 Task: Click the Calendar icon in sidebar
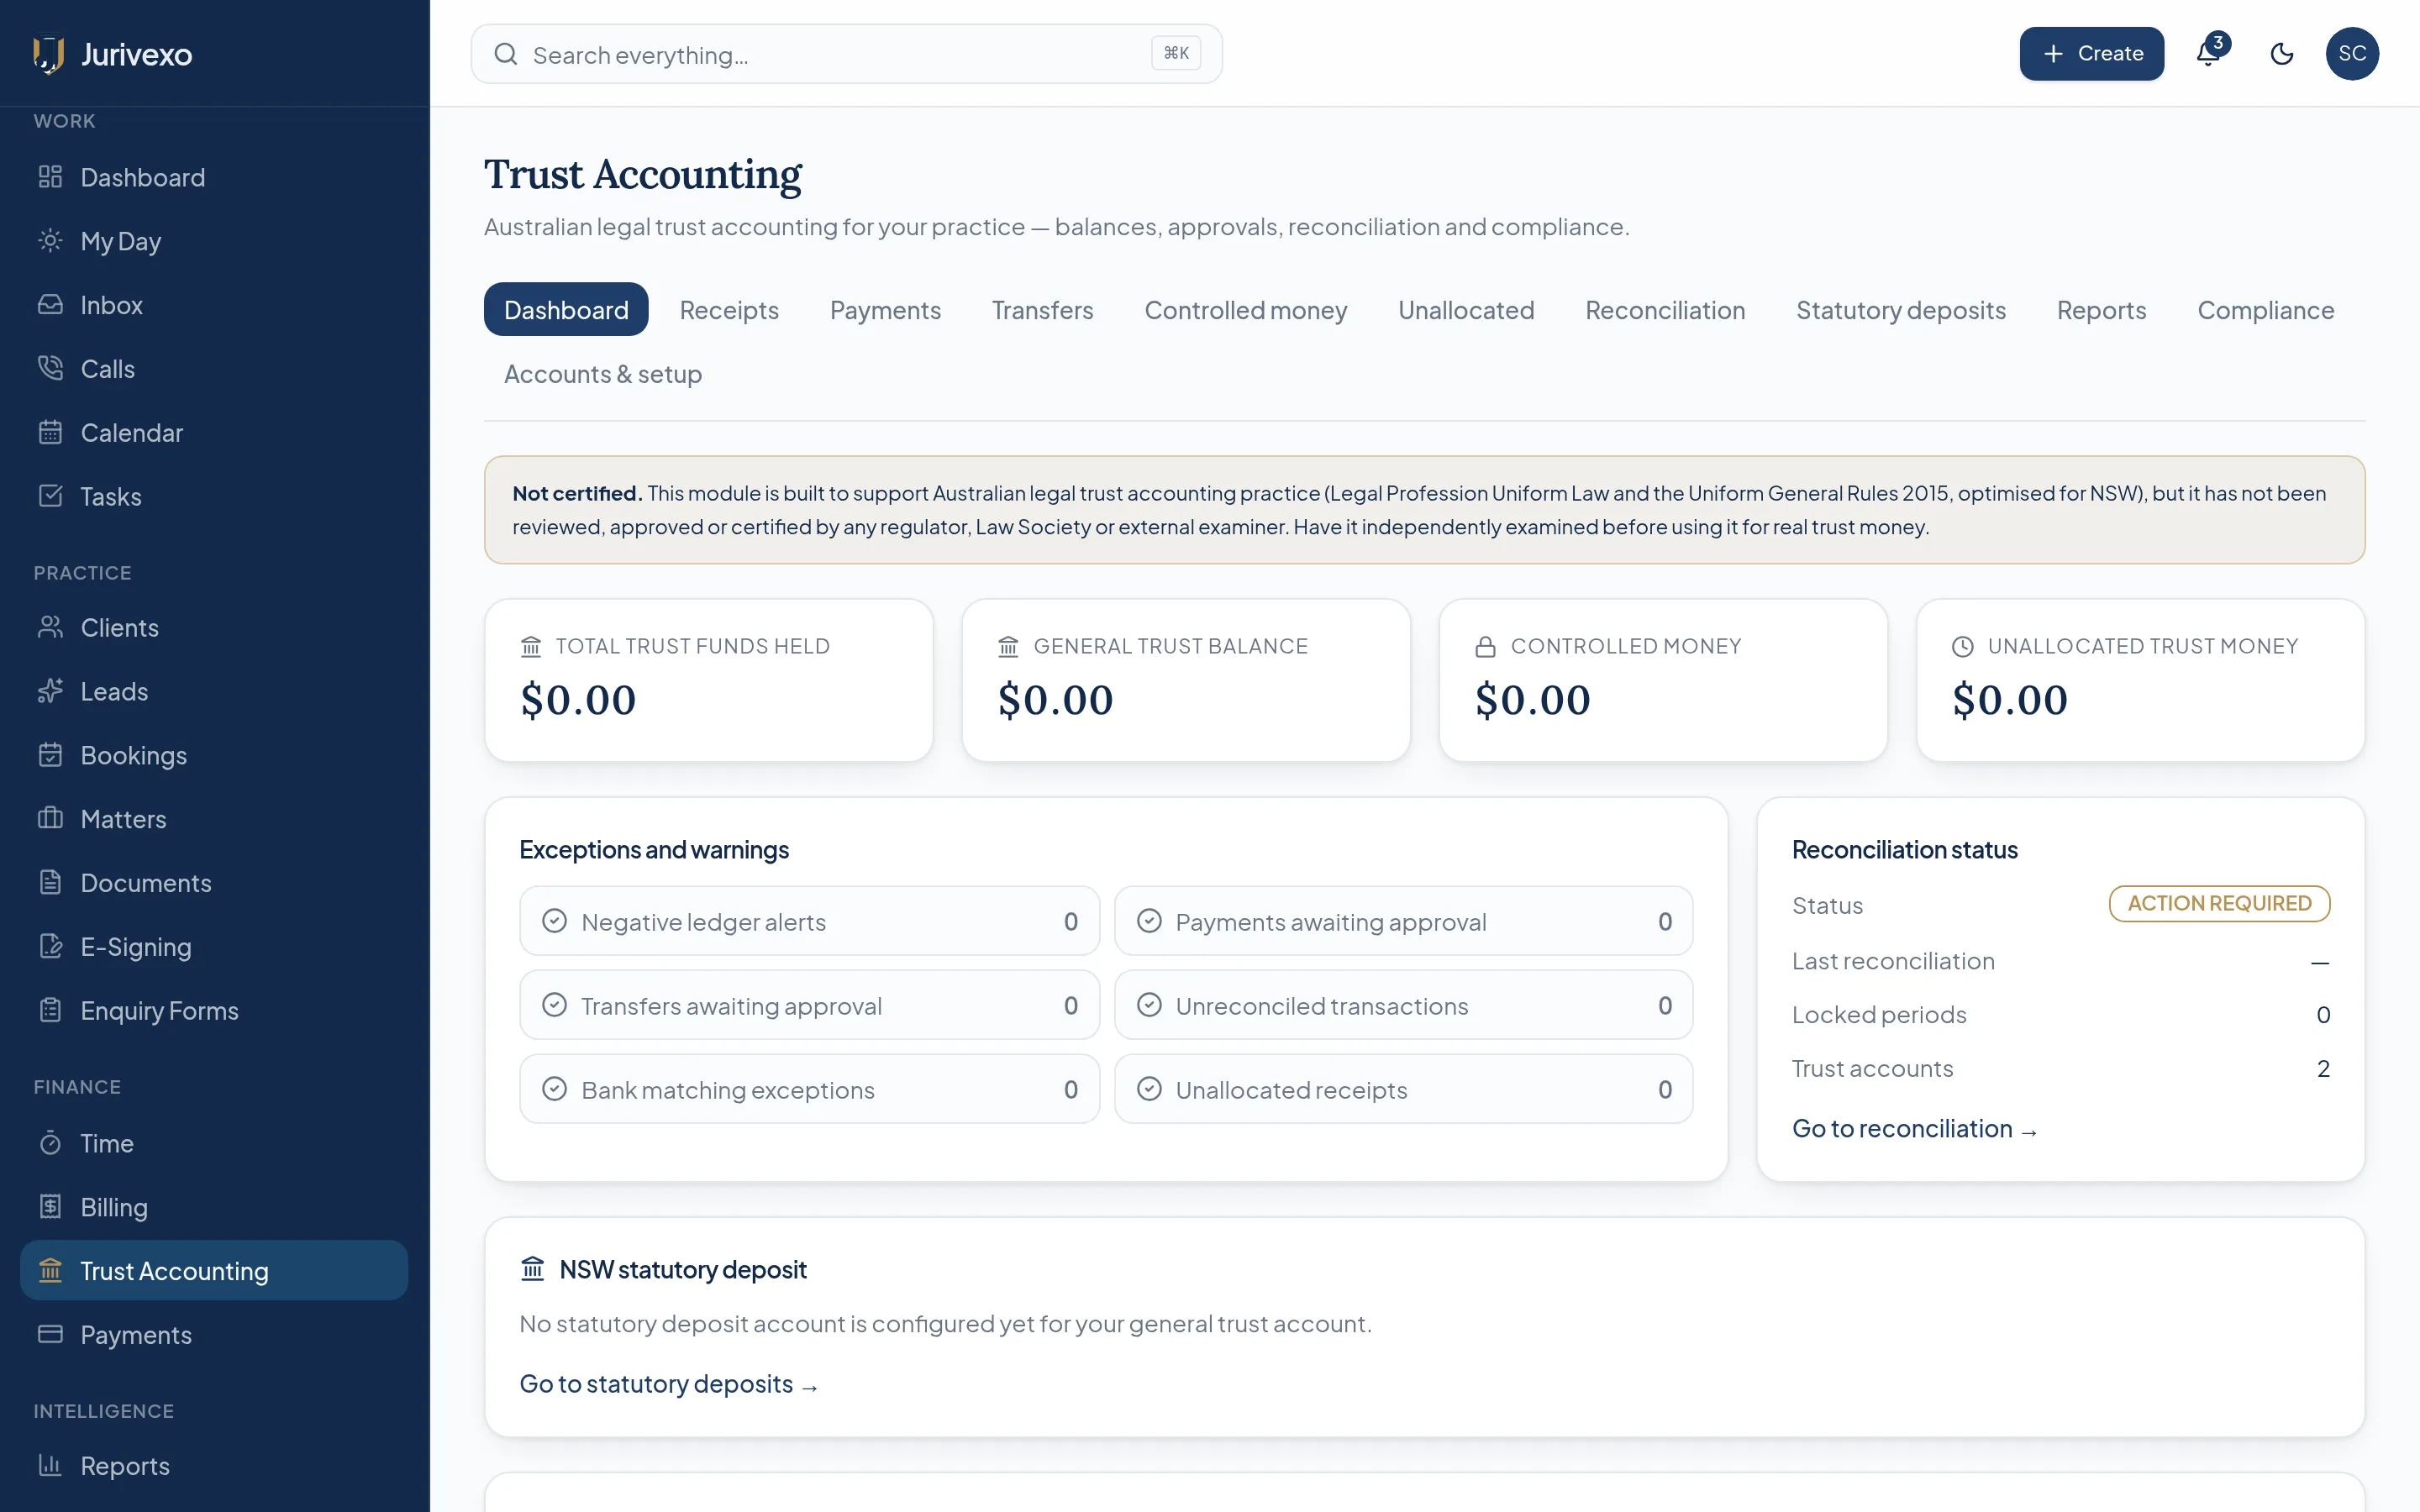click(50, 433)
